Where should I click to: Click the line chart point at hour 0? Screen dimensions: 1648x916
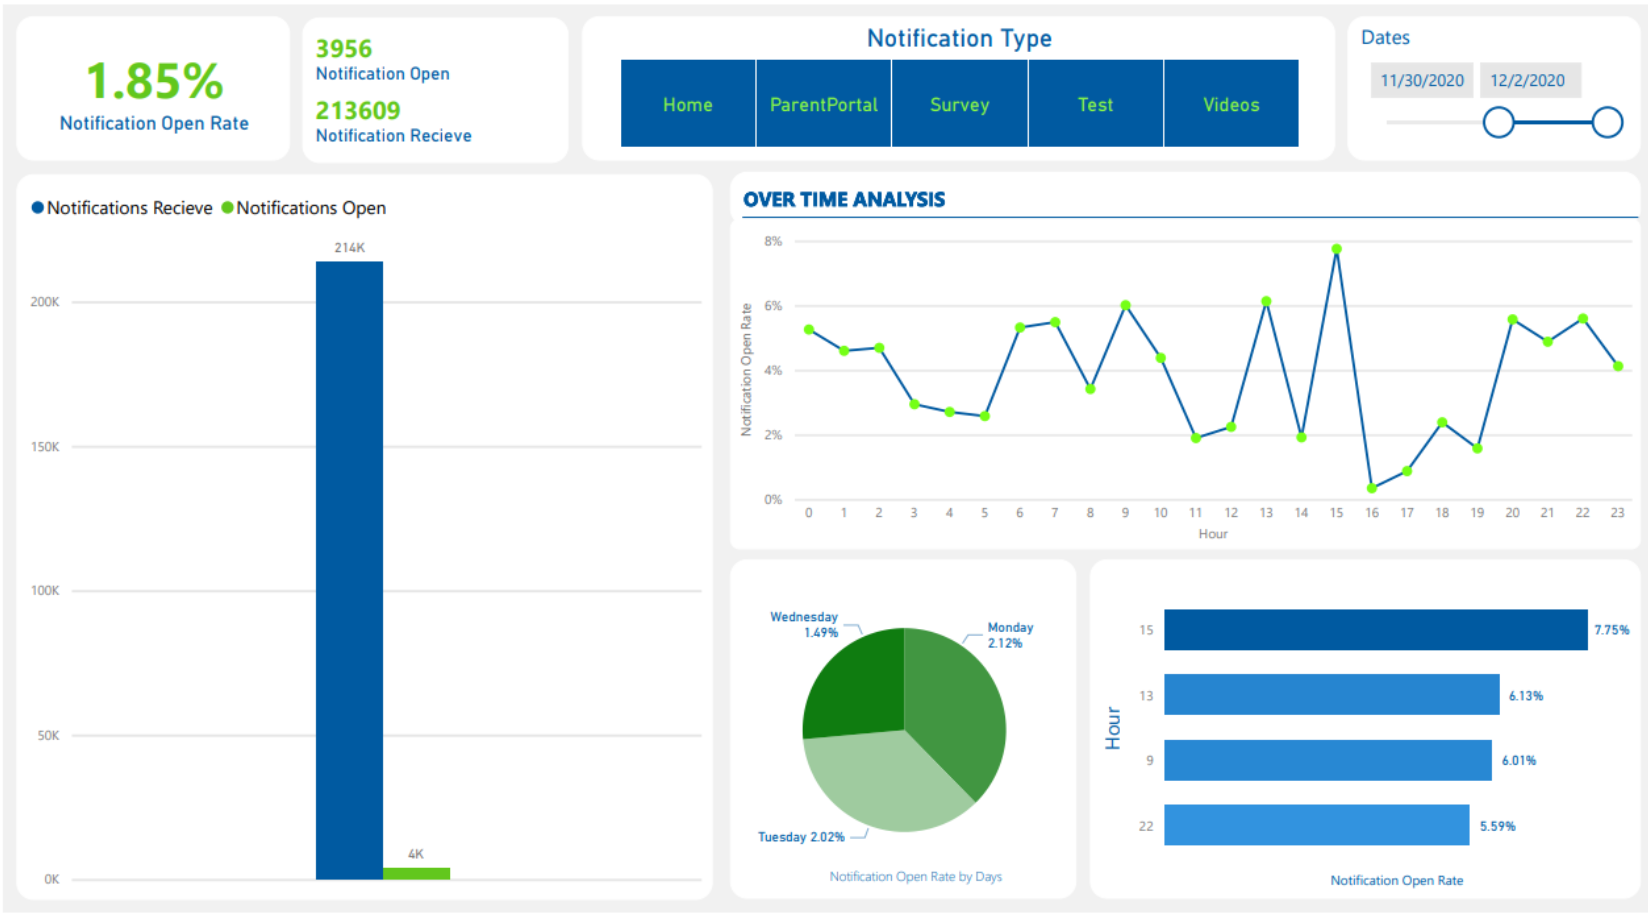click(x=809, y=329)
